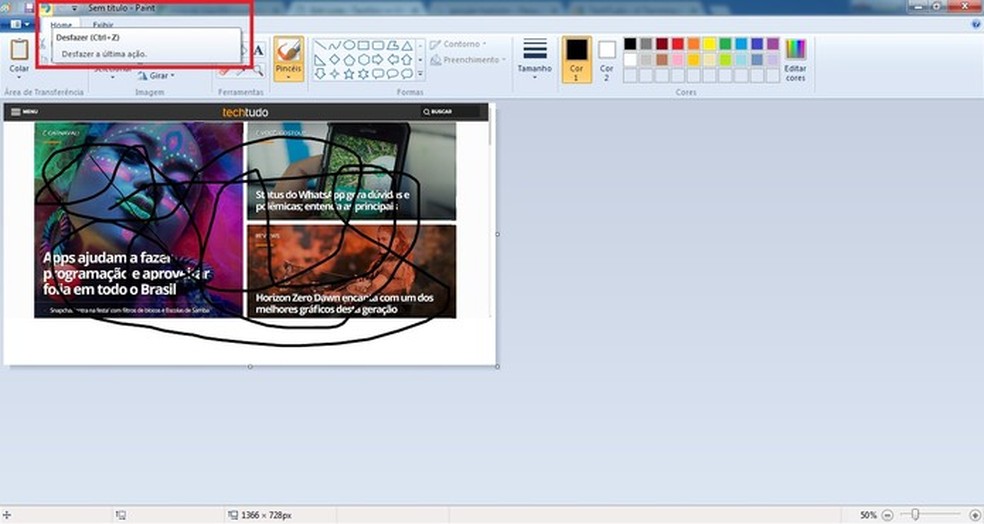
Task: Choose the Down Arrow shape
Action: tap(320, 73)
